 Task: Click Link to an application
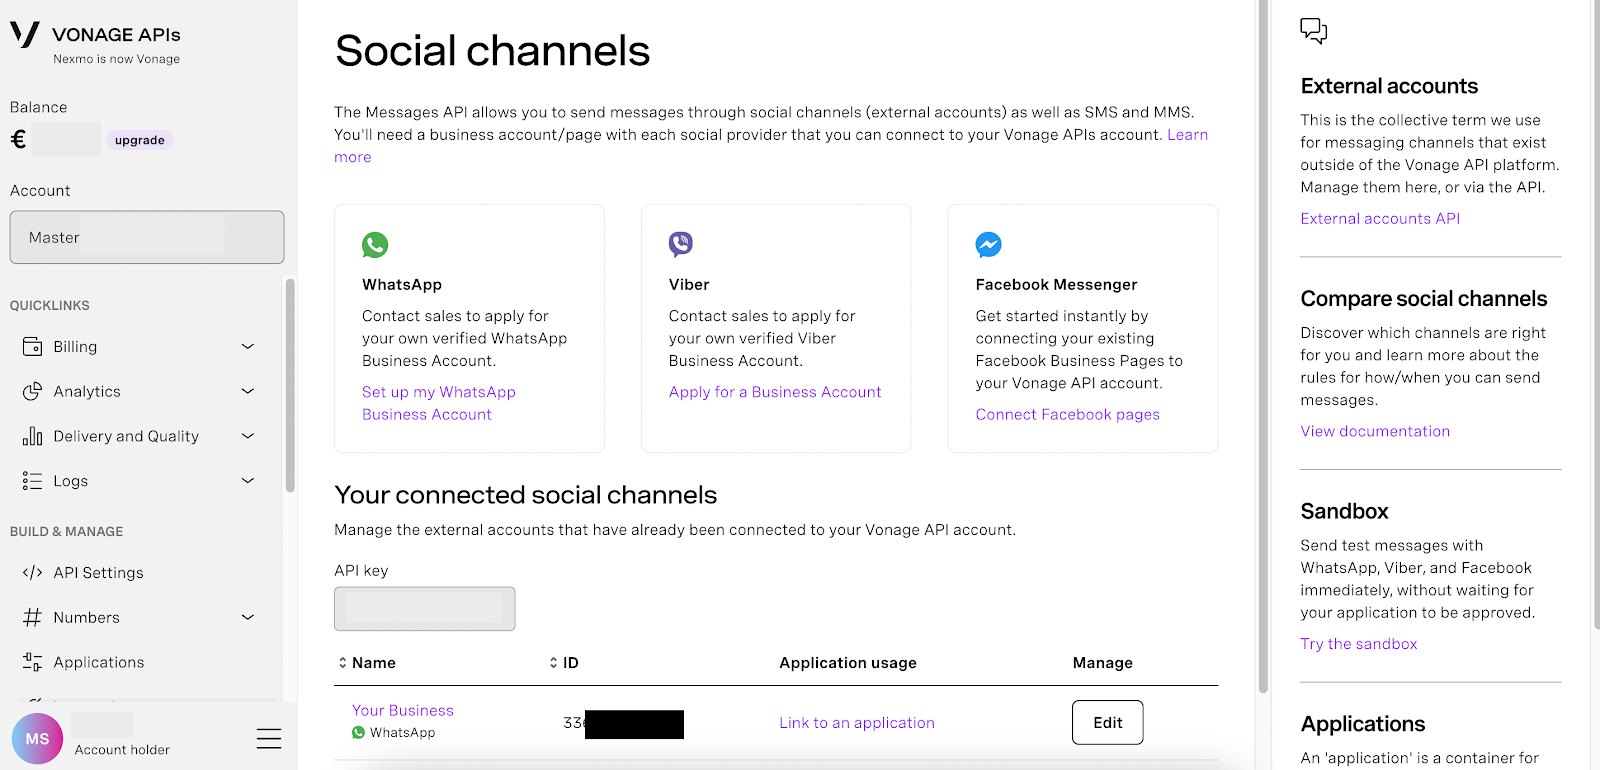tap(857, 723)
